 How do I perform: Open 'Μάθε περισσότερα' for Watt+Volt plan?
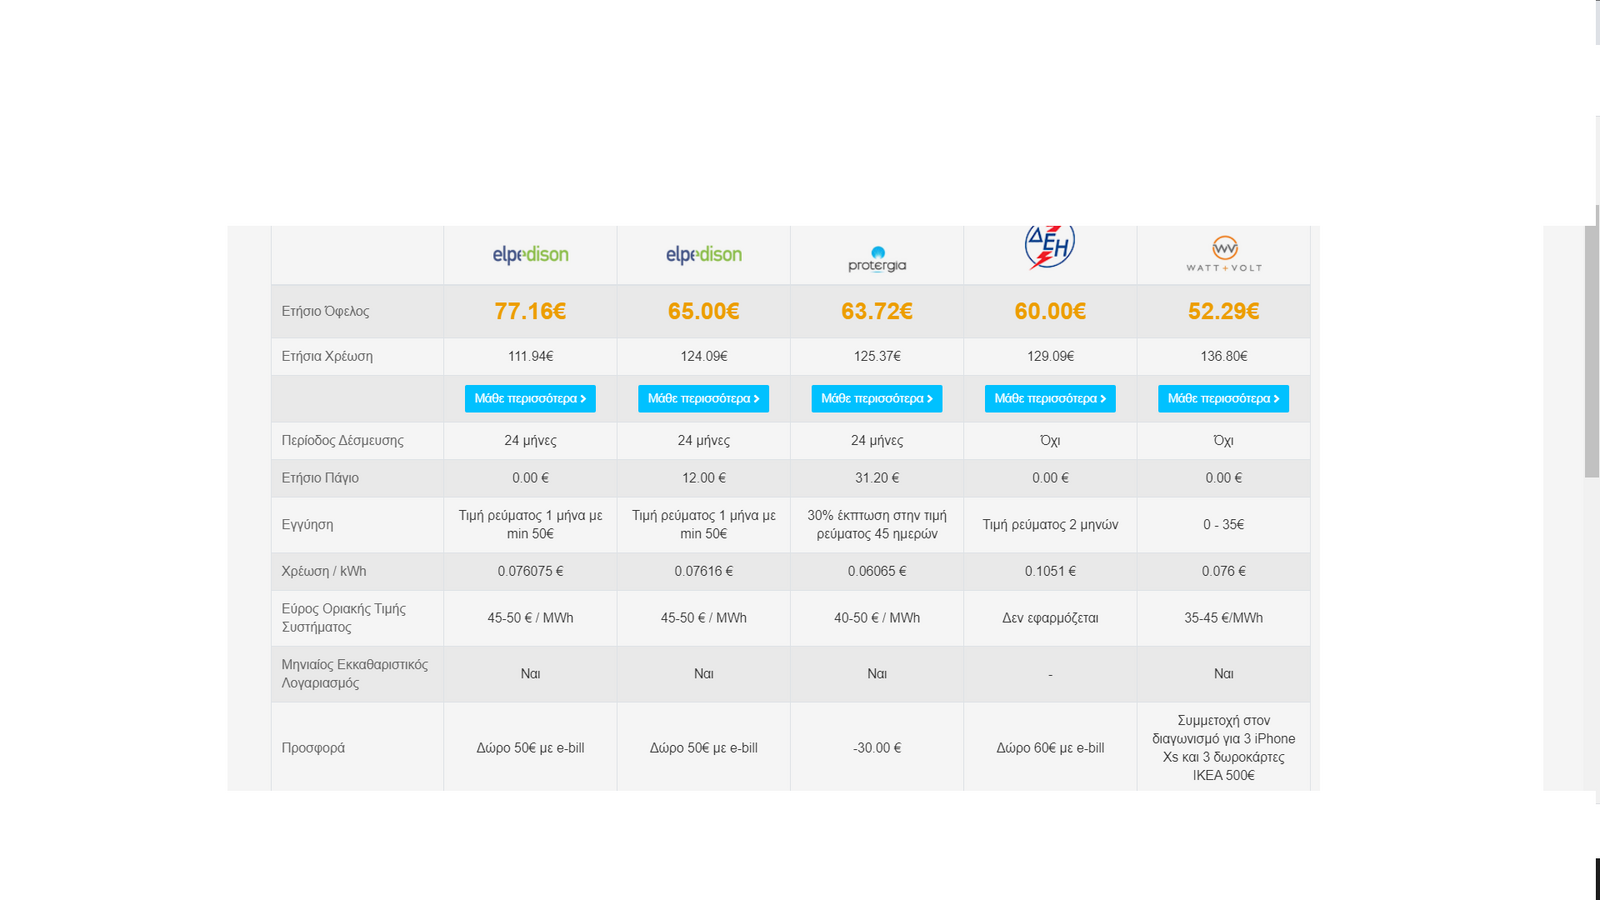tap(1224, 398)
